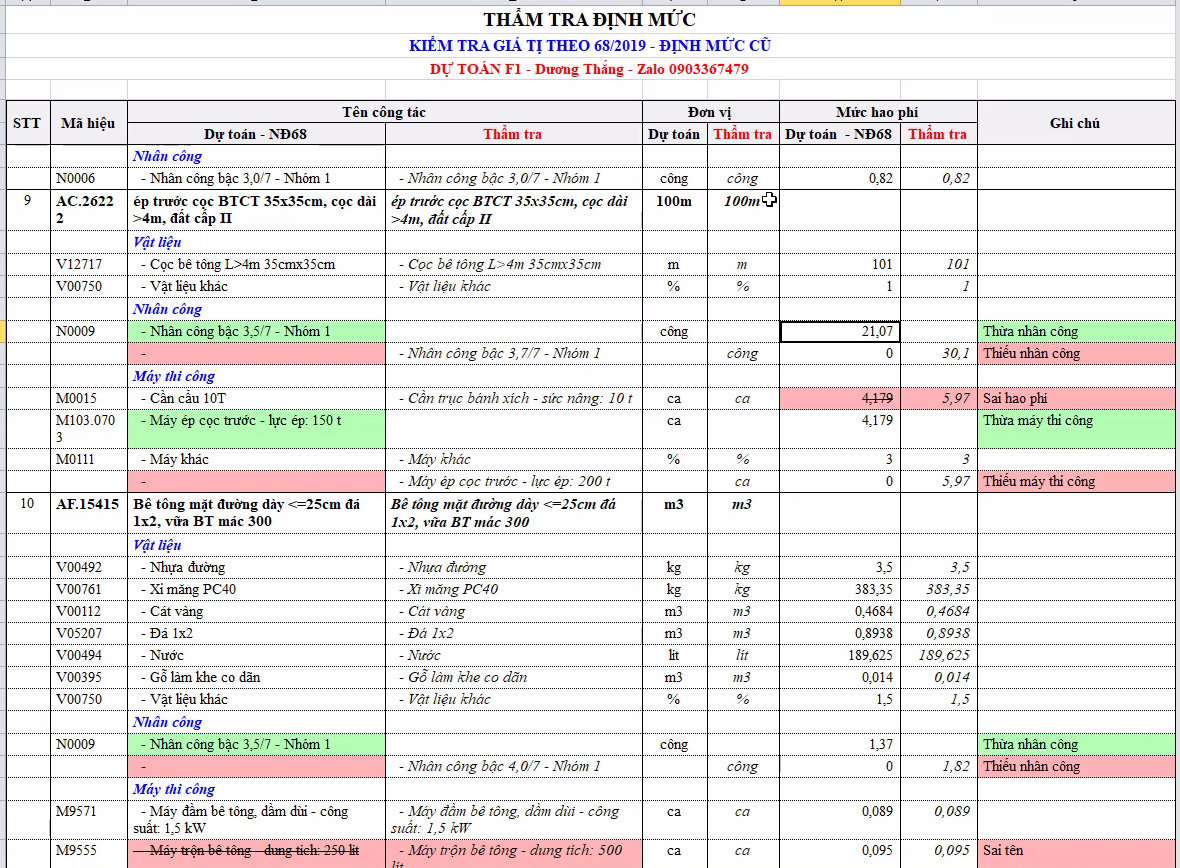Select the 'STT' header cell
Viewport: 1180px width, 868px height.
(x=27, y=123)
